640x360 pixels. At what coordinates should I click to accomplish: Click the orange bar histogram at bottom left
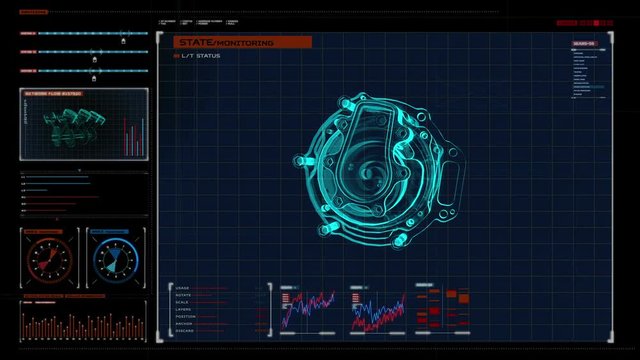click(84, 327)
